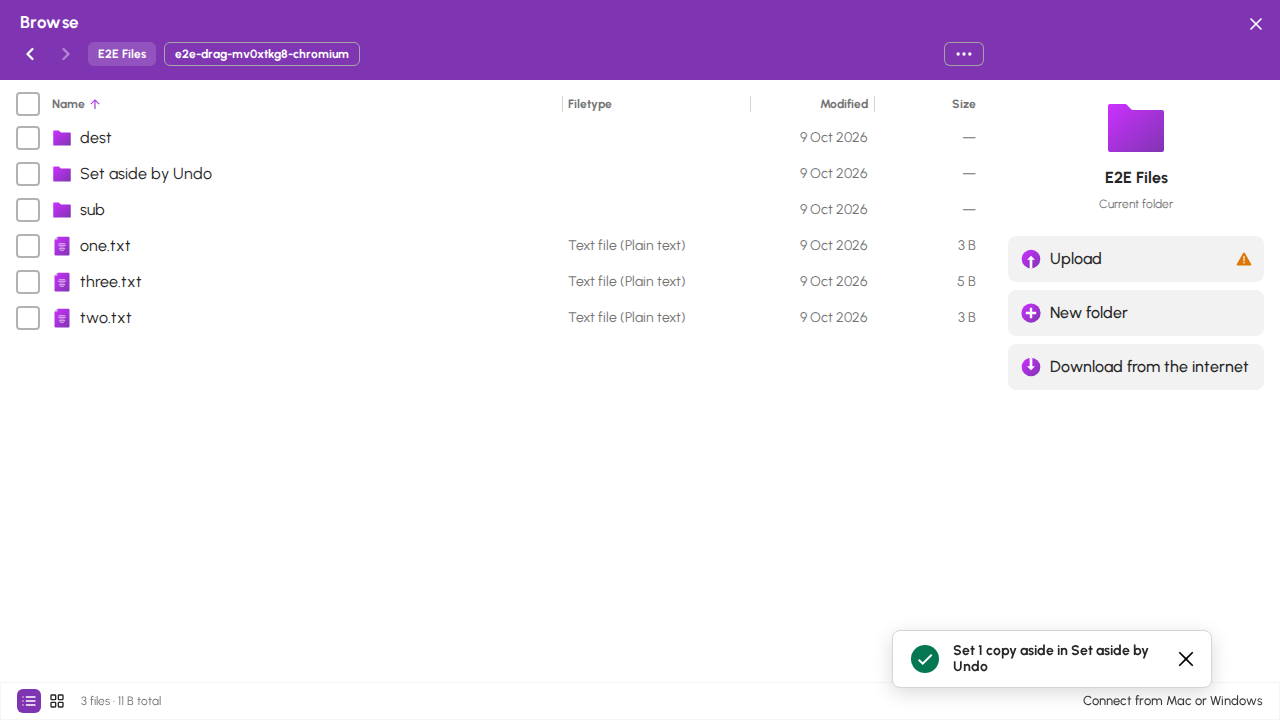Open the e2e-drag-mv0xtkg8-chromium breadcrumb
The width and height of the screenshot is (1280, 720).
(x=262, y=54)
